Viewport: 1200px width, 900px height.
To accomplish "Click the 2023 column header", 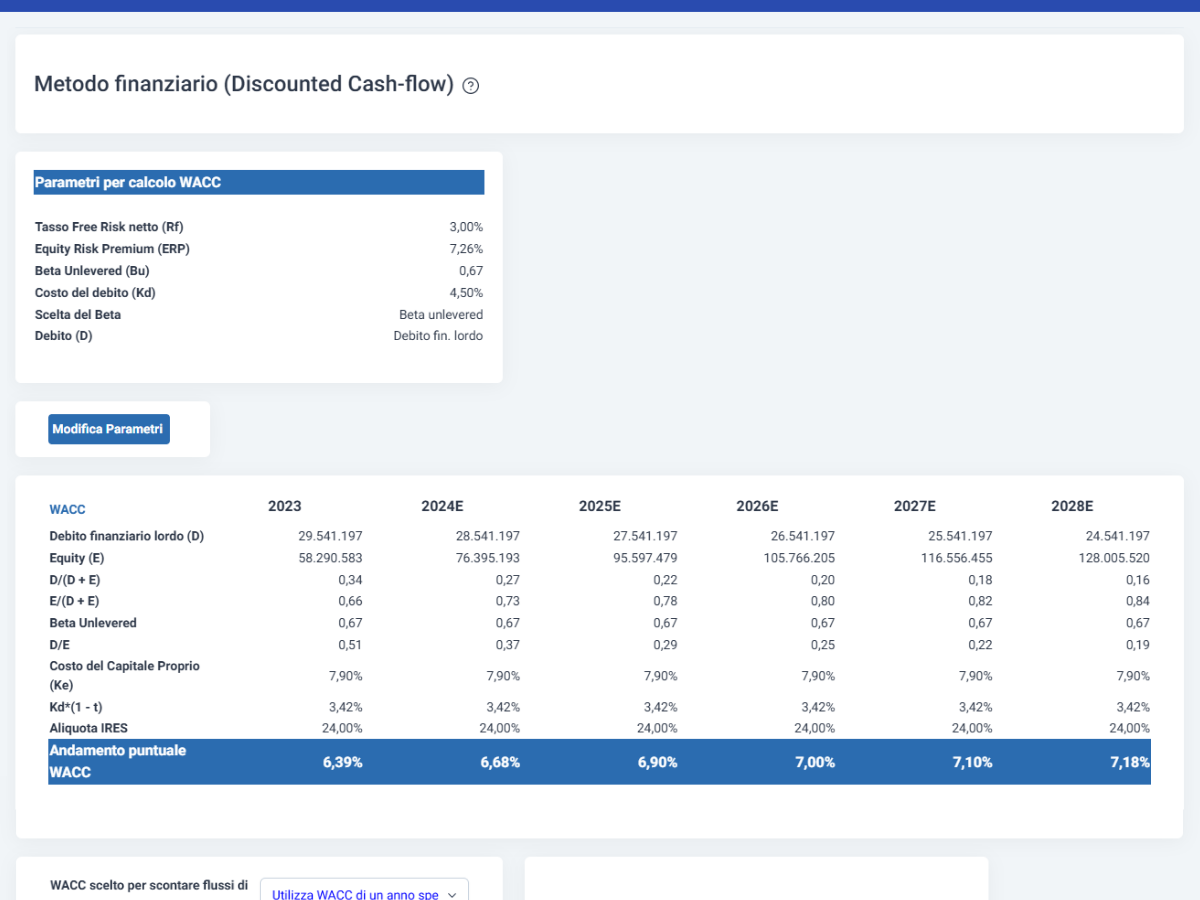I will tap(285, 506).
